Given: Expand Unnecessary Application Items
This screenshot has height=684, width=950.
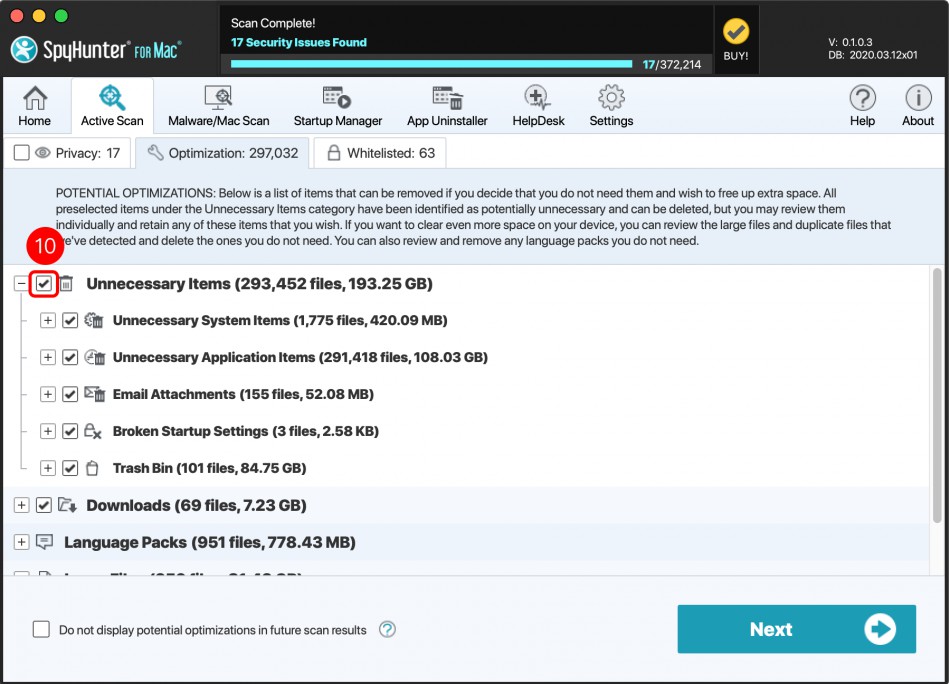Looking at the screenshot, I should (47, 357).
